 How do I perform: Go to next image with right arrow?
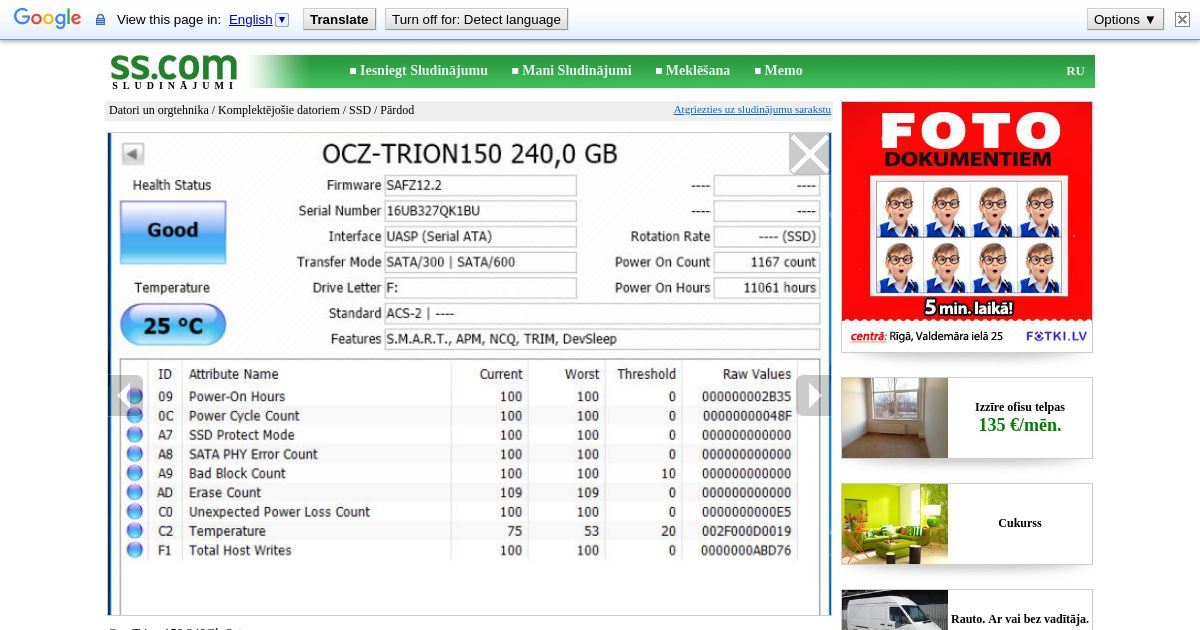click(813, 396)
